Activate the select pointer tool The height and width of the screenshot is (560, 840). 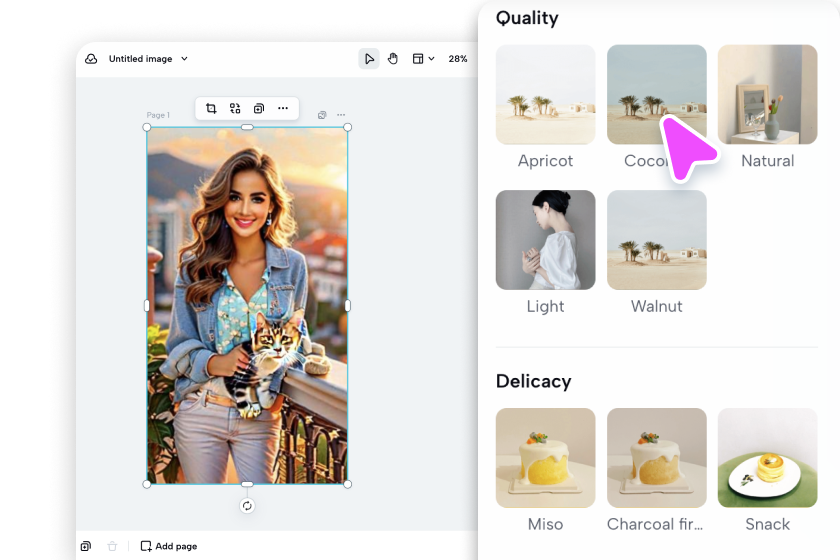pos(369,59)
